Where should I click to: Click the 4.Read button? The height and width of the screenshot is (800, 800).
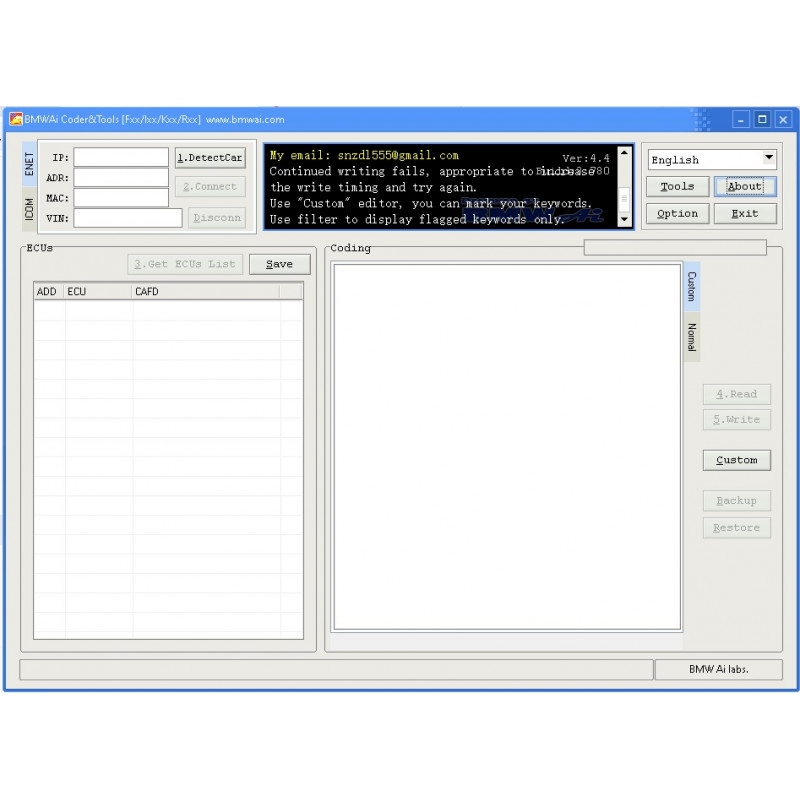coord(736,394)
